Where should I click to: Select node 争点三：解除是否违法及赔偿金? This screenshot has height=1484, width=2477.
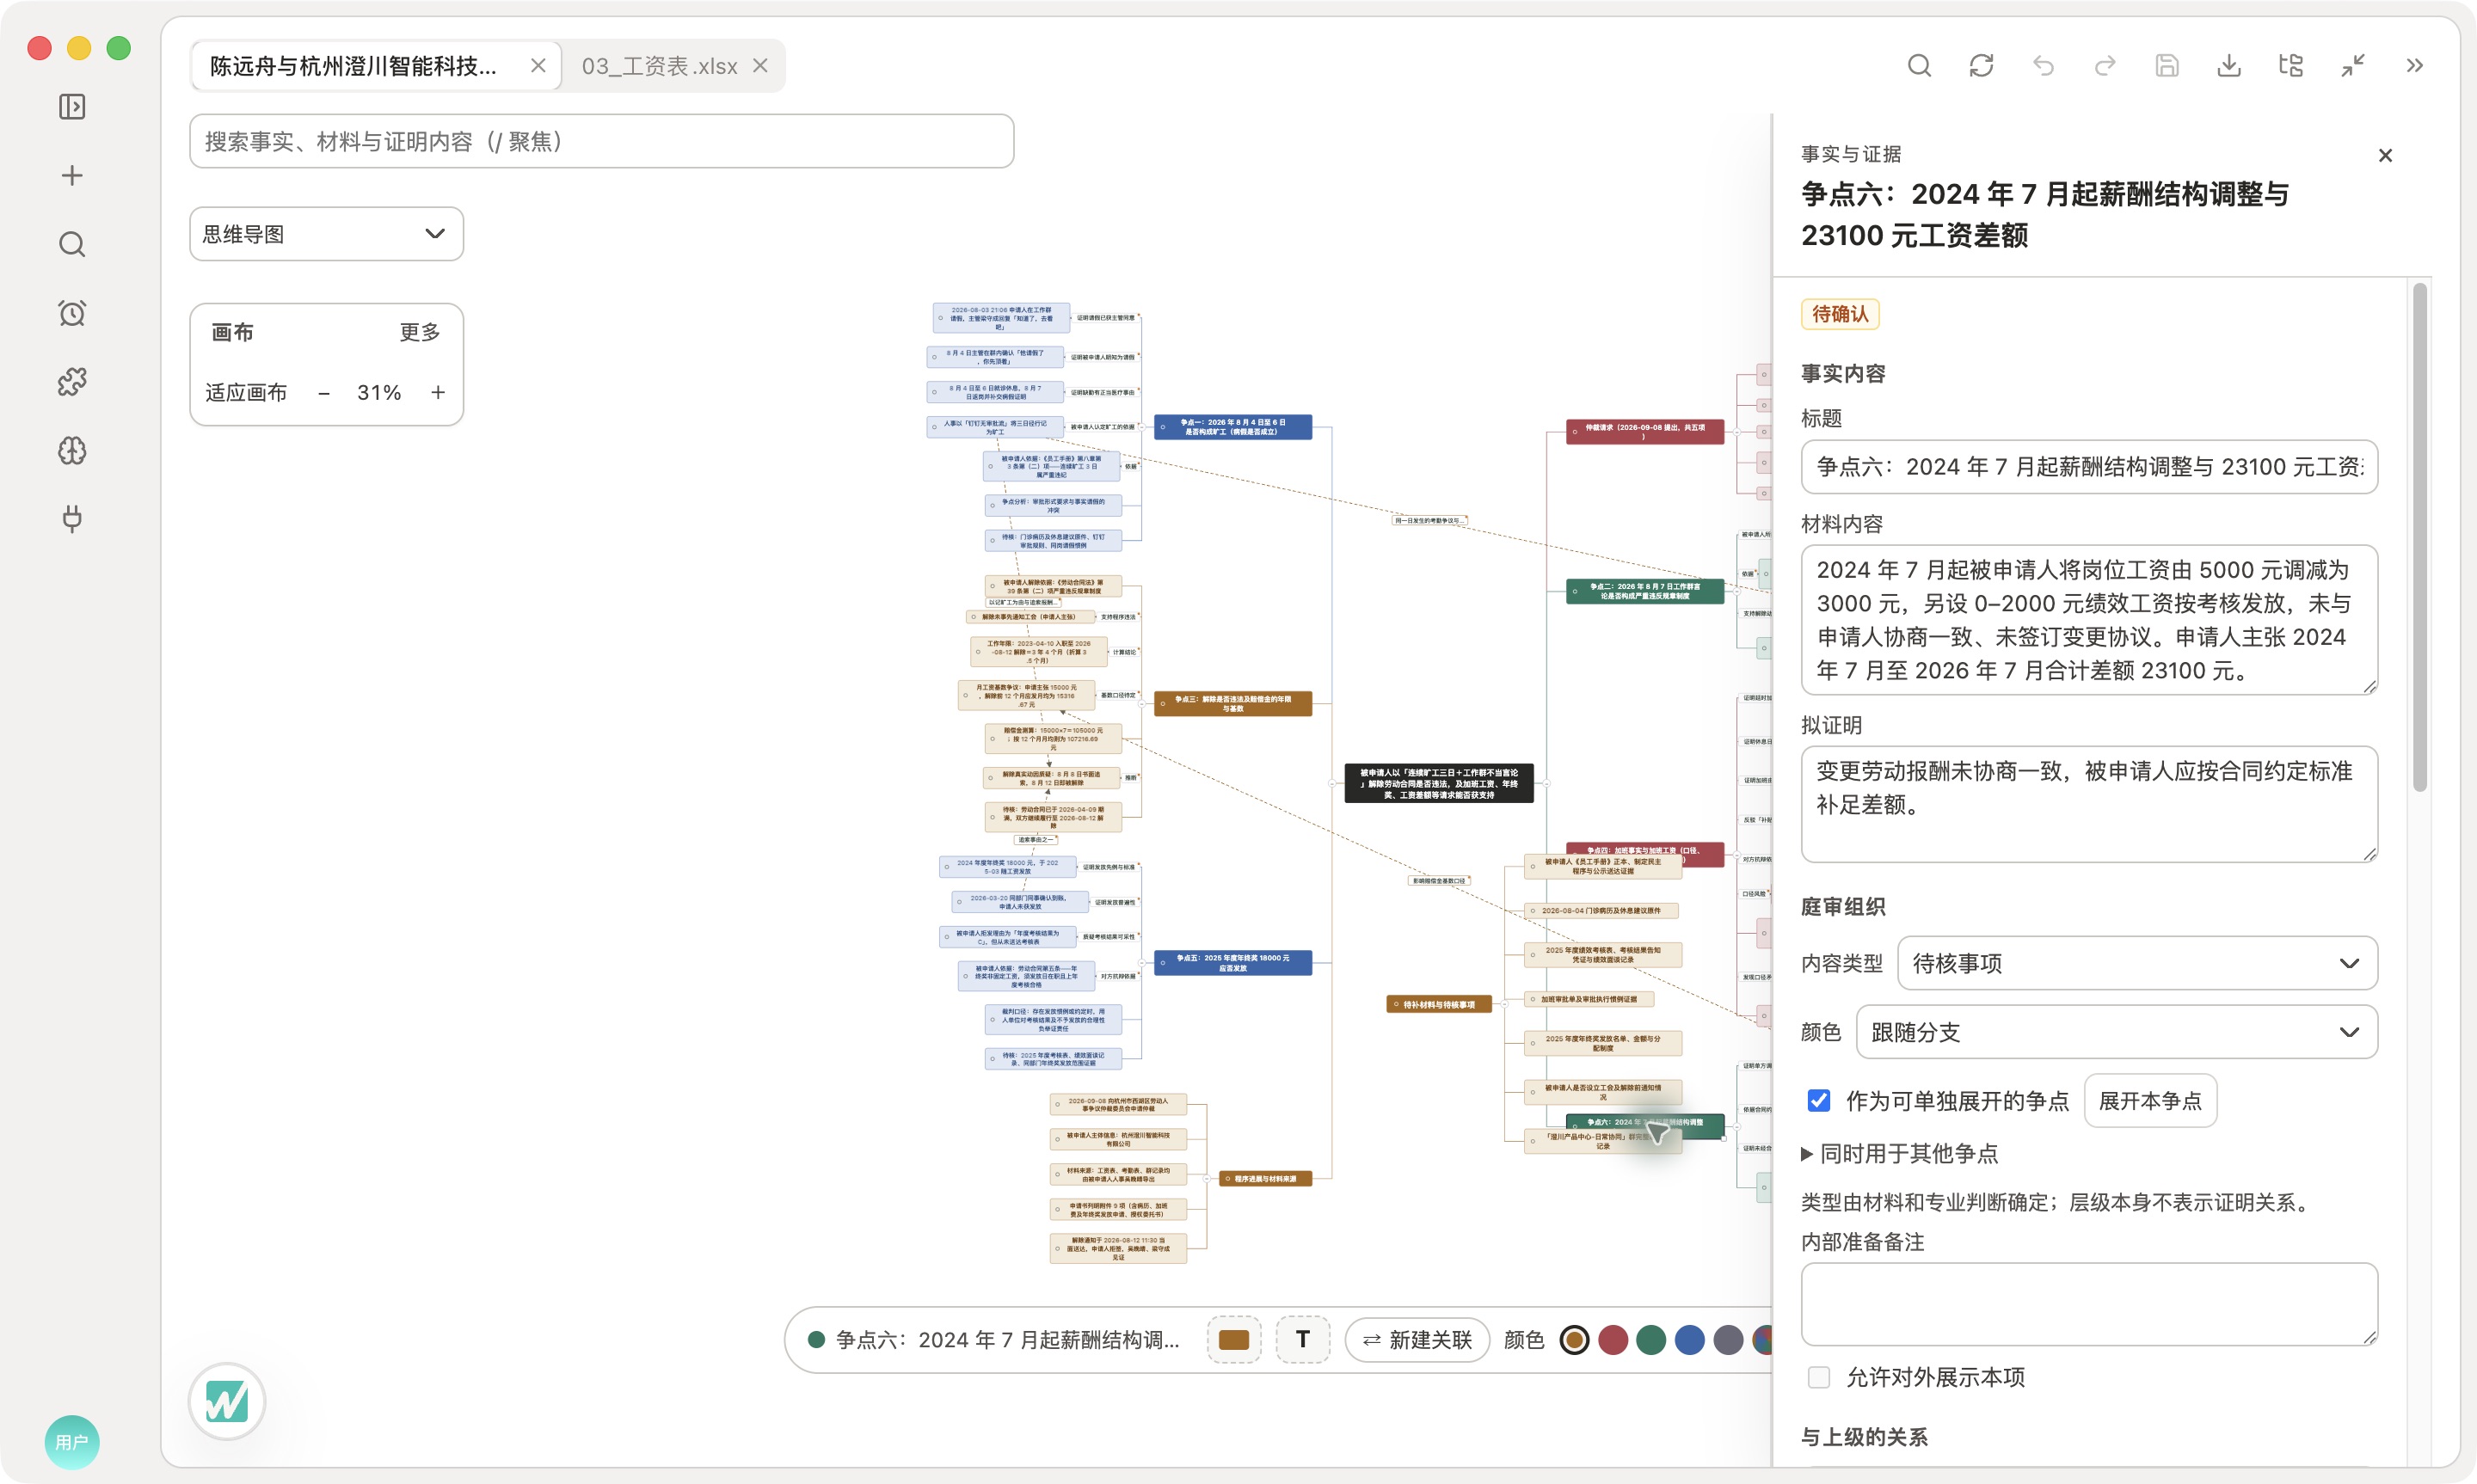point(1233,704)
